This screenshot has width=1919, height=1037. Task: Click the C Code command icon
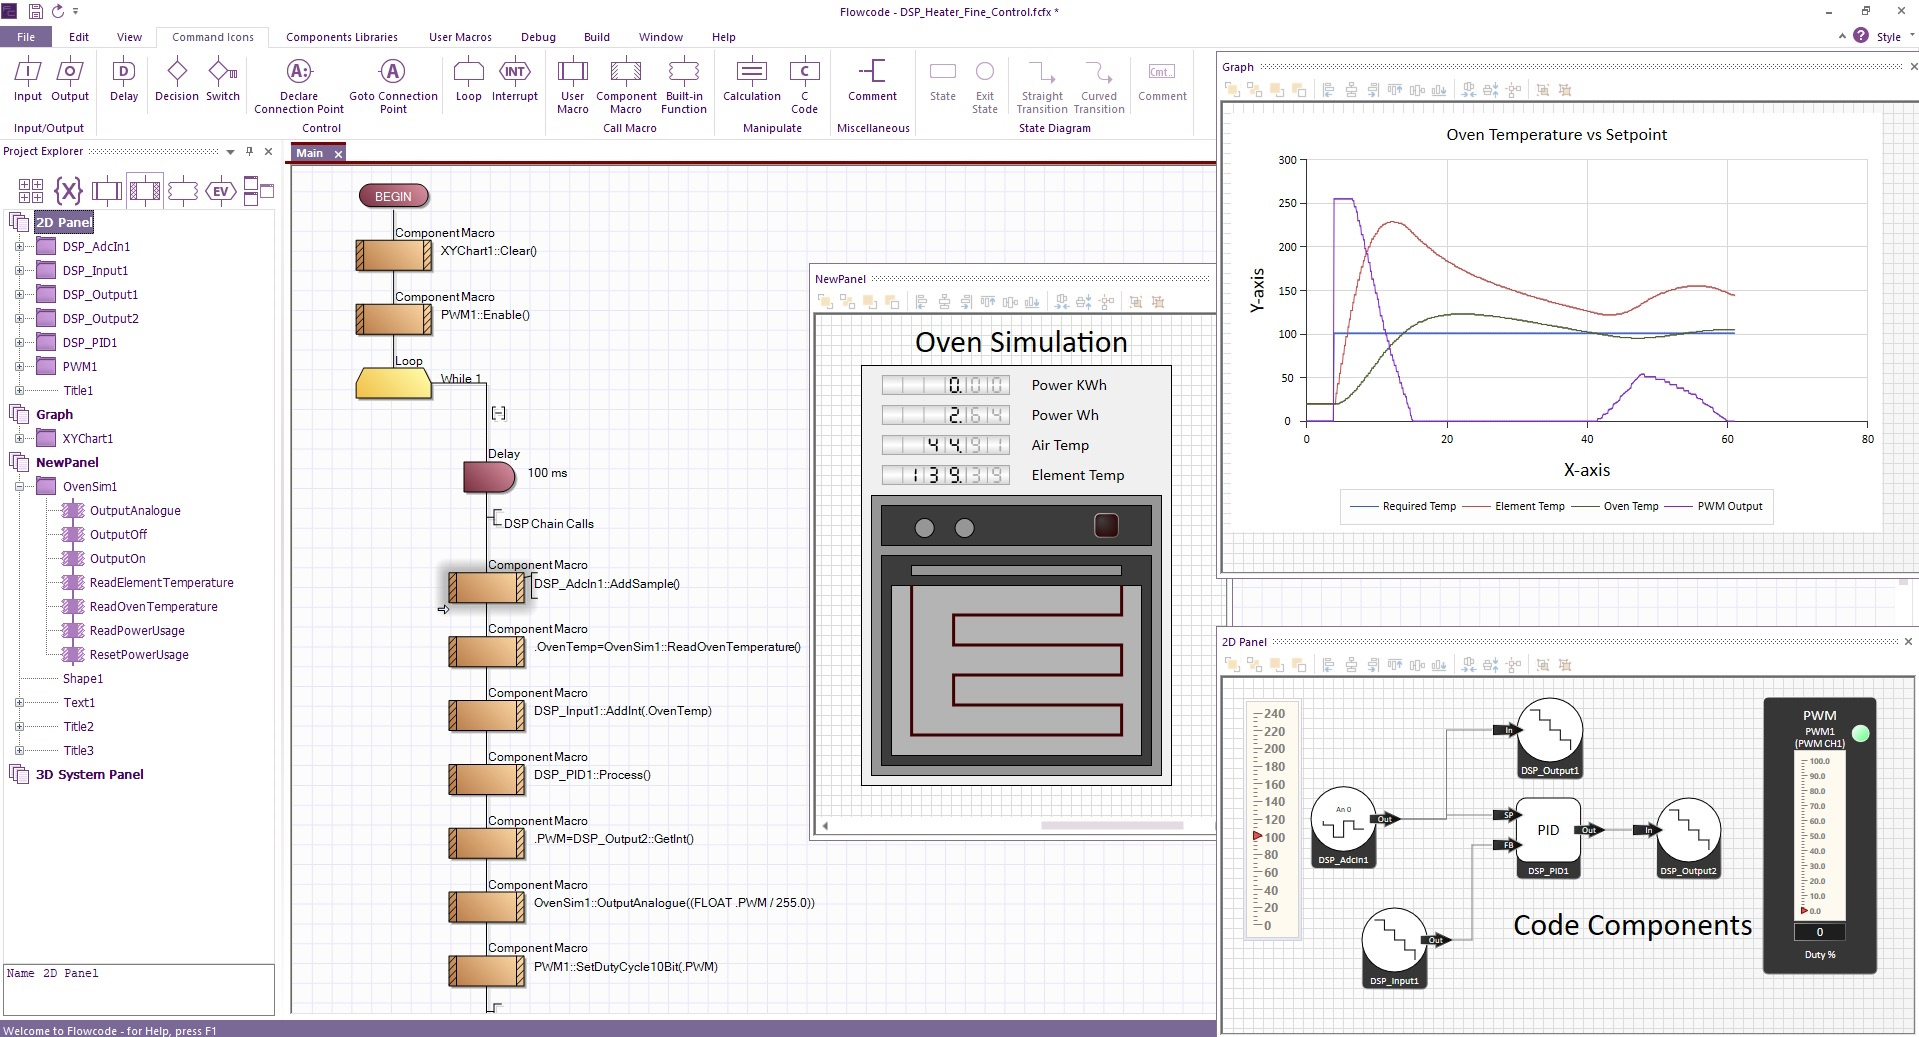pyautogui.click(x=805, y=80)
